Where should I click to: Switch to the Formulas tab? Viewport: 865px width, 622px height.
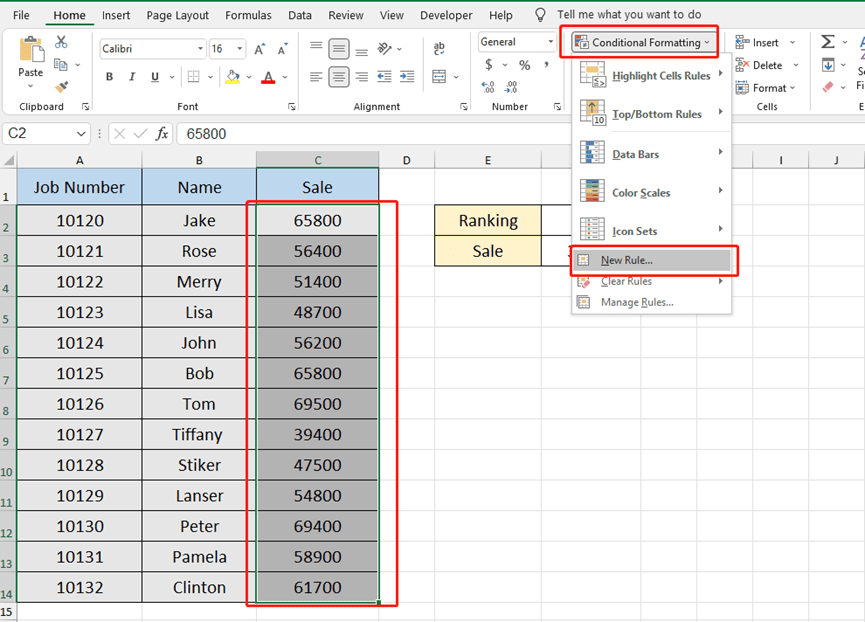(x=248, y=15)
